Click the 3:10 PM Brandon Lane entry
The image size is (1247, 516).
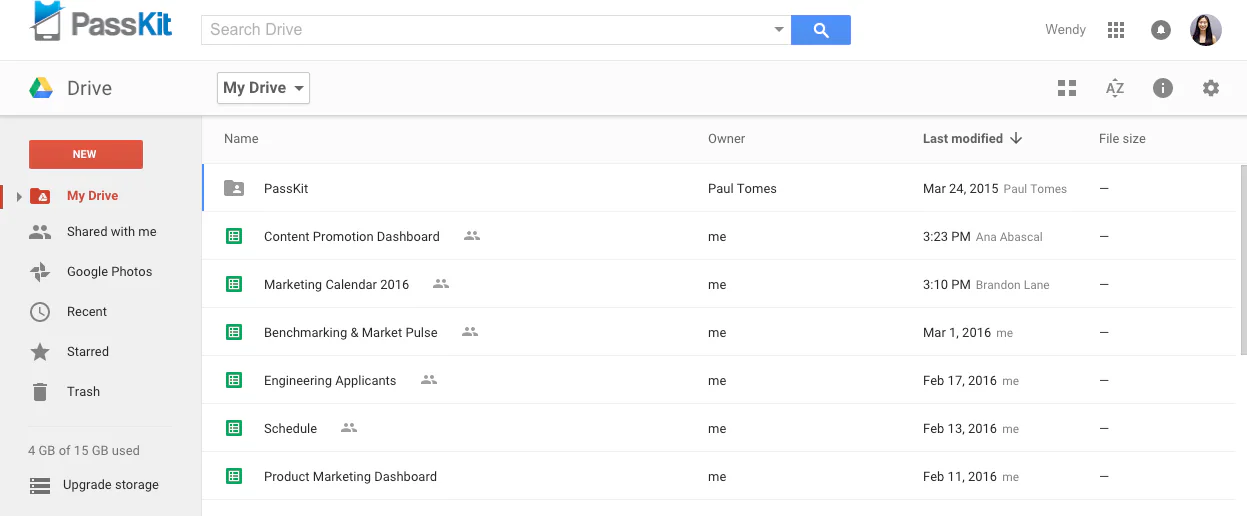[x=986, y=285]
